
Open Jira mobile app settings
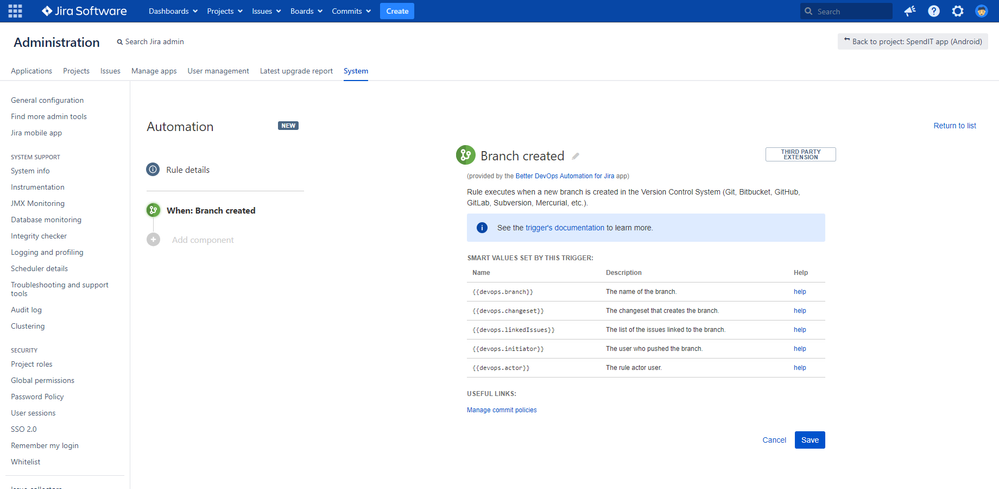click(36, 133)
